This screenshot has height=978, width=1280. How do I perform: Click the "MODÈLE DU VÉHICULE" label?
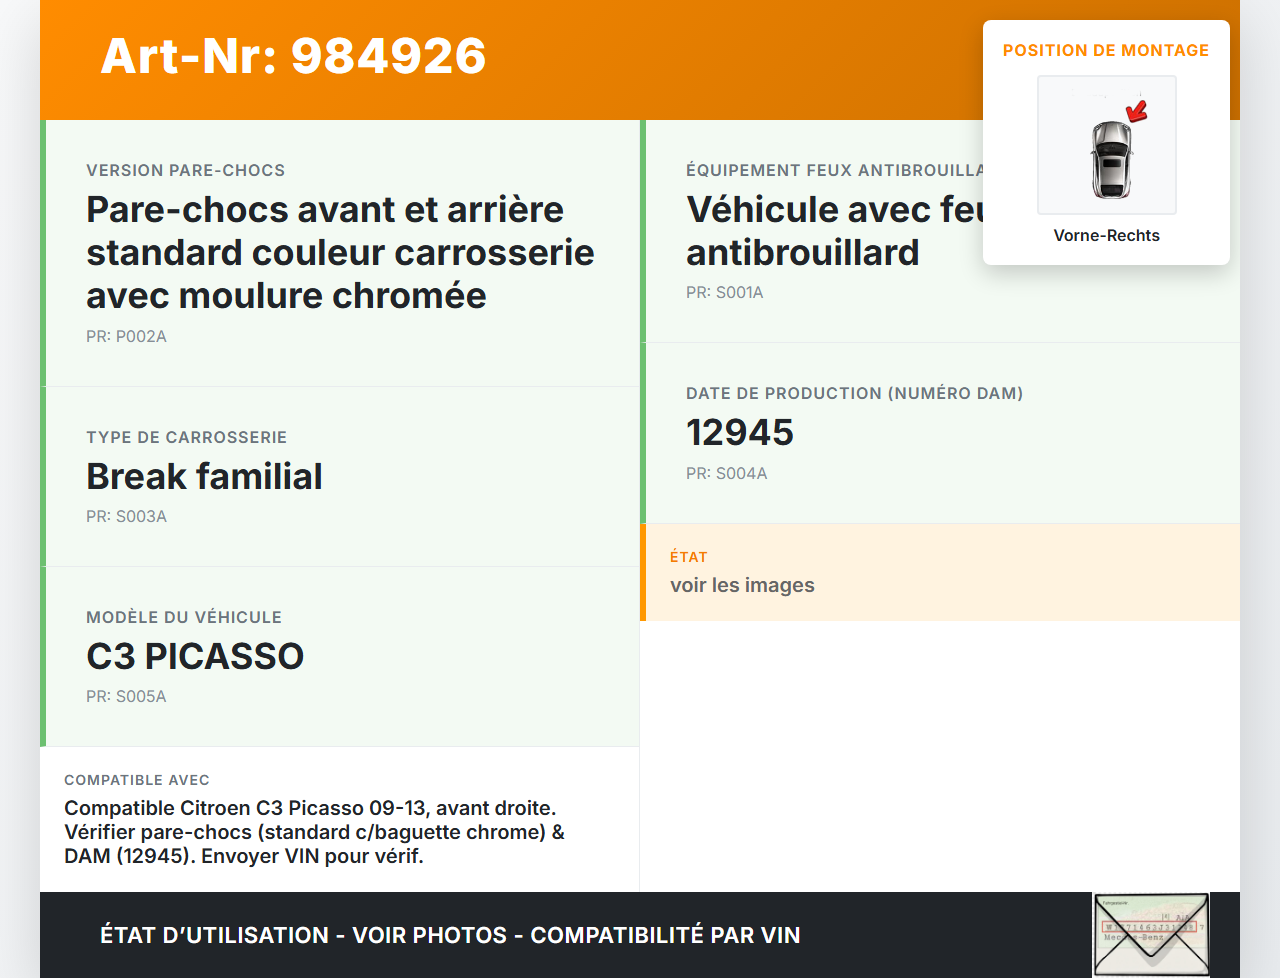tap(184, 617)
